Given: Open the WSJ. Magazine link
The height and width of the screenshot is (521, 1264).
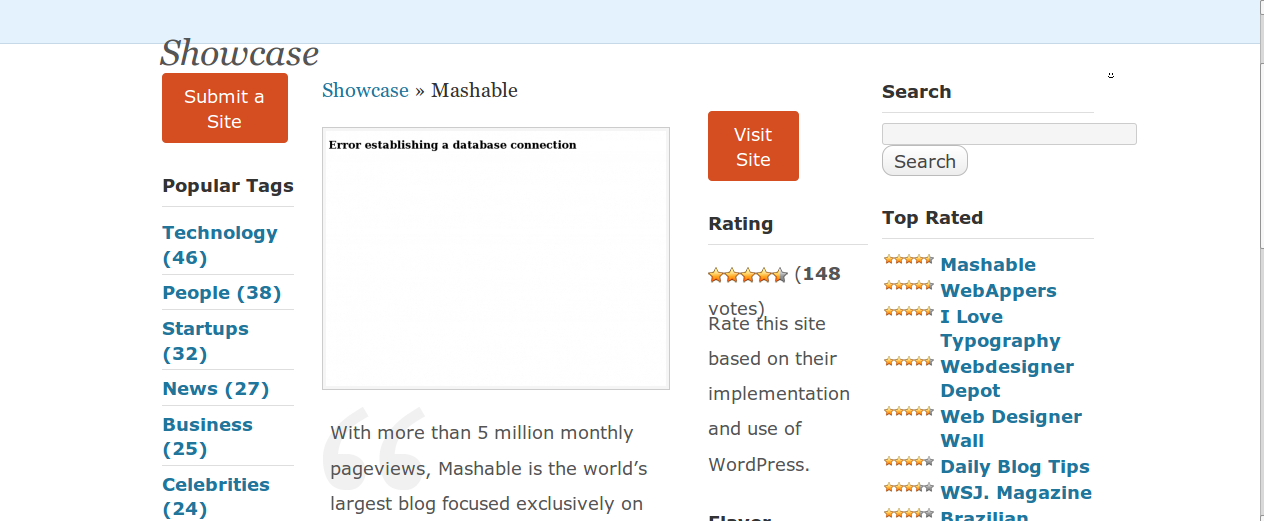Looking at the screenshot, I should point(1016,493).
